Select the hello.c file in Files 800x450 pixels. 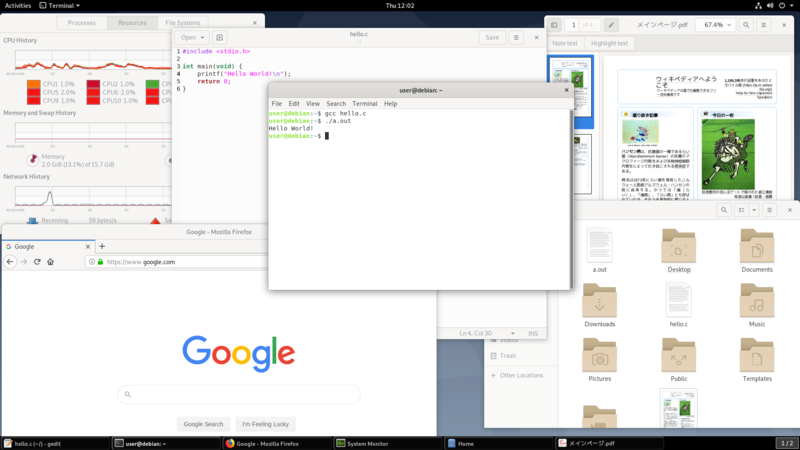679,305
